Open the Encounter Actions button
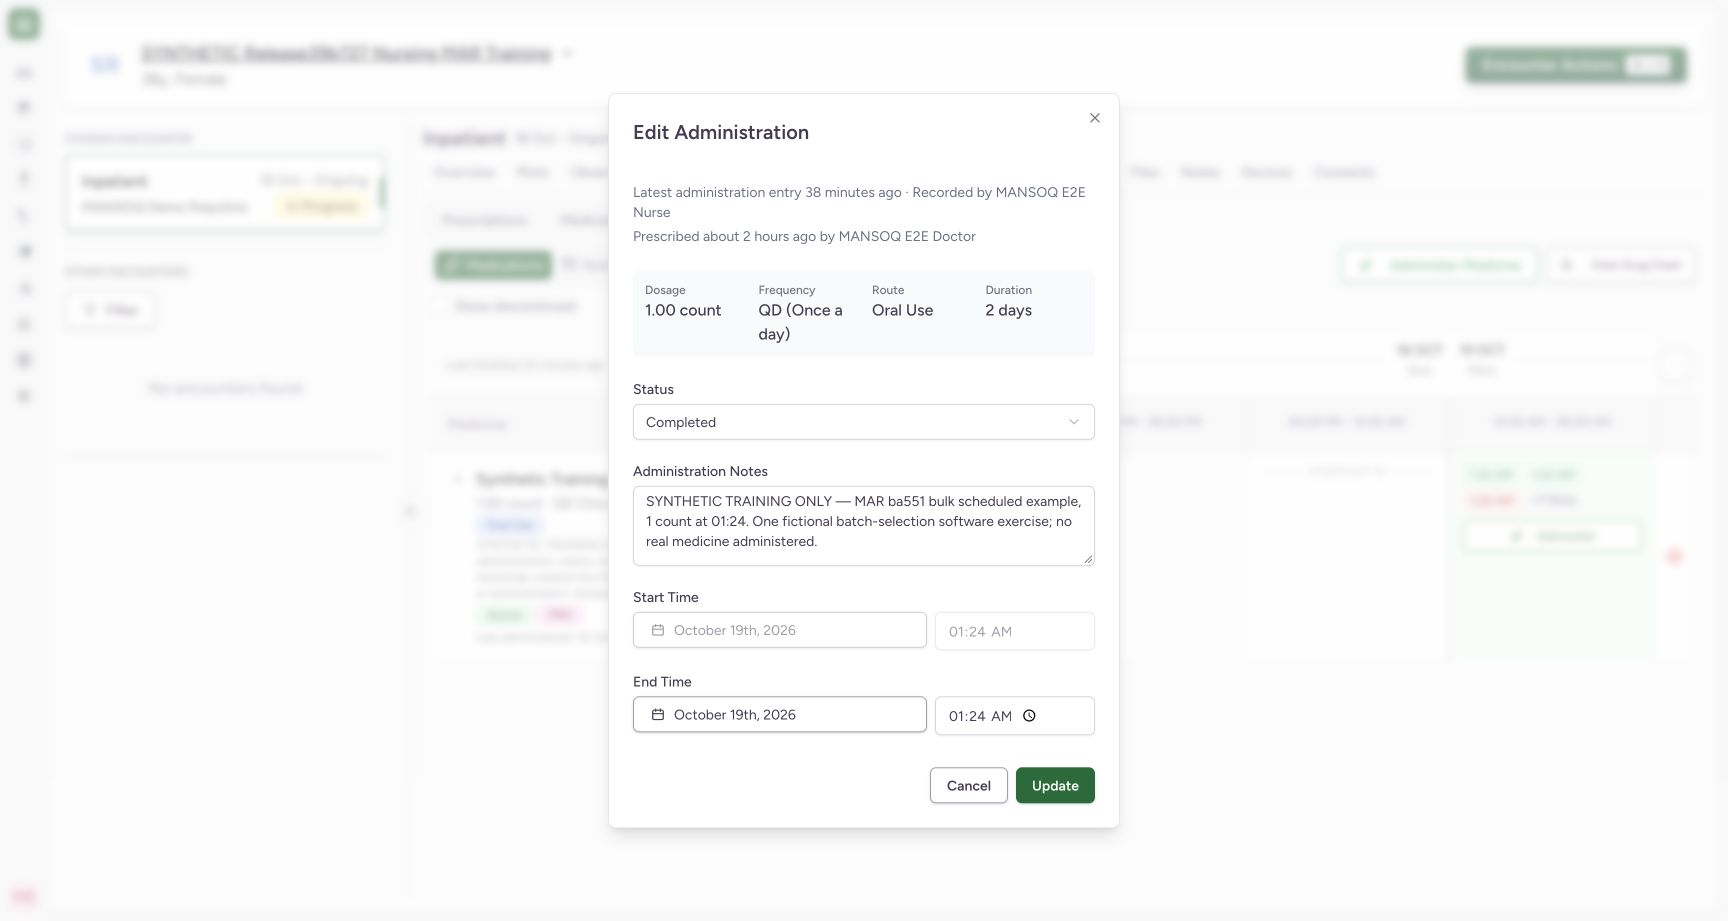 coord(1576,65)
